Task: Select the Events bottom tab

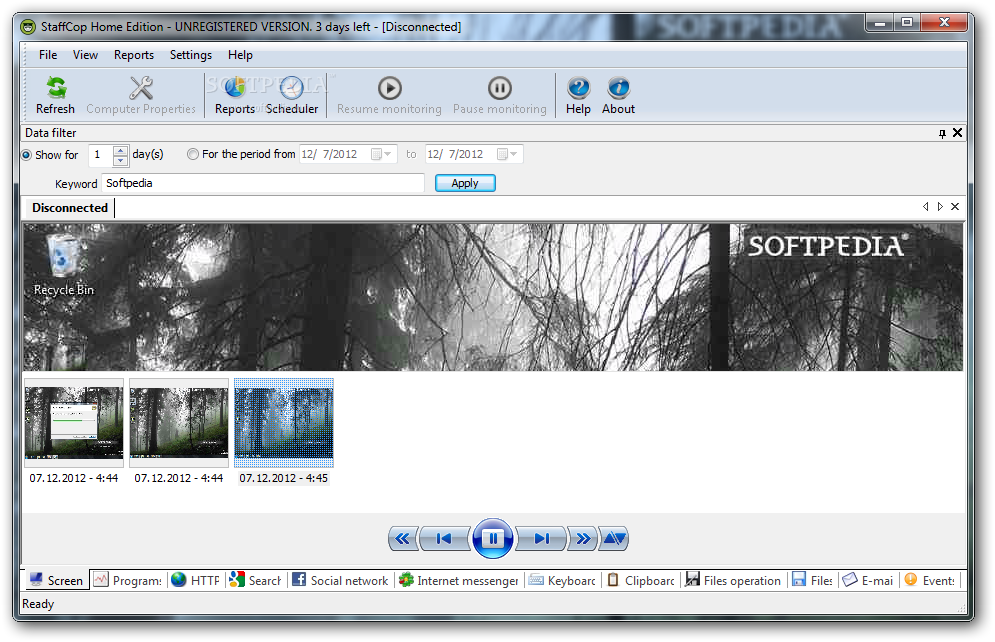Action: (x=930, y=580)
